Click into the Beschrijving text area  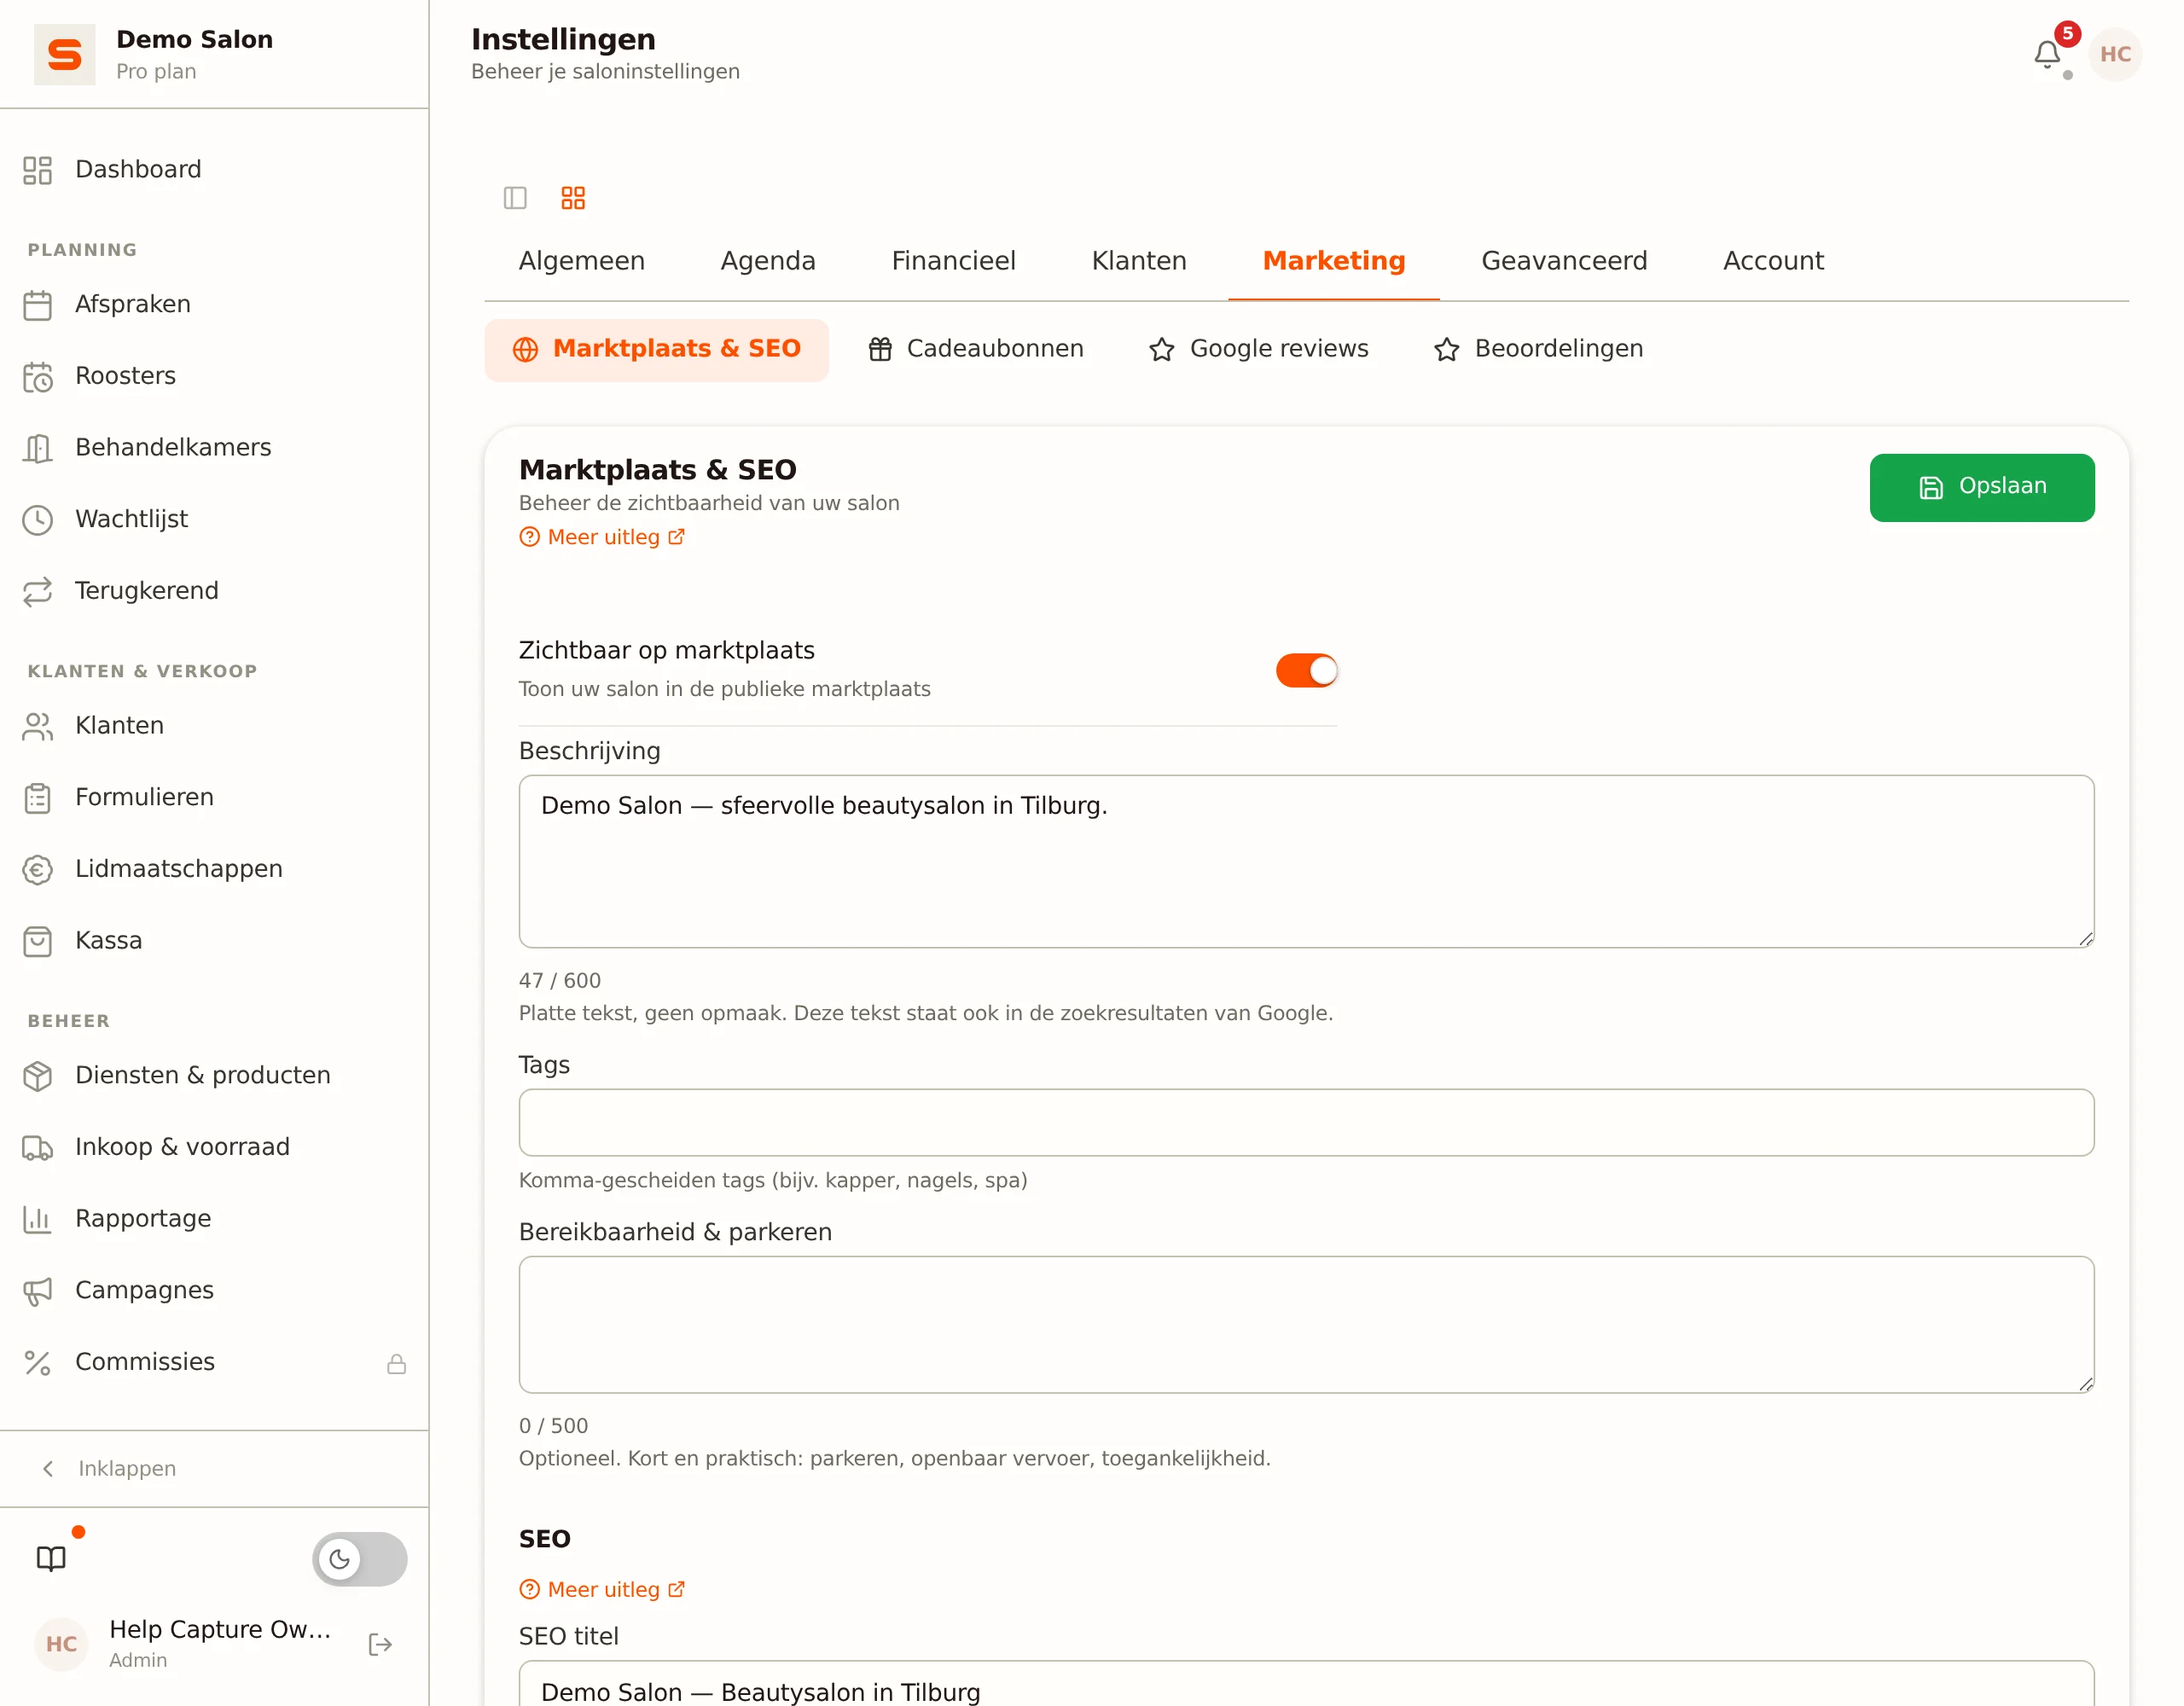coord(1305,861)
